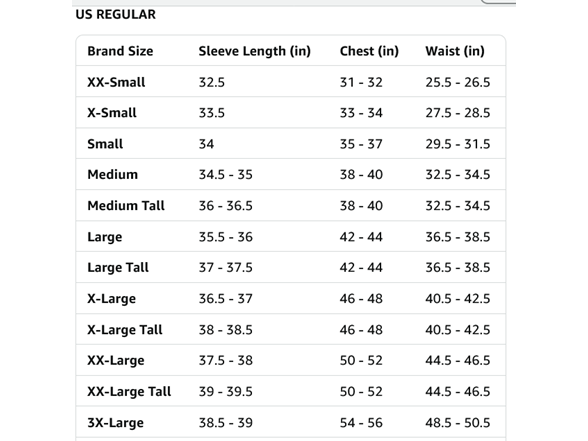Click the Medium Tall row label
The image size is (588, 441).
coord(126,206)
